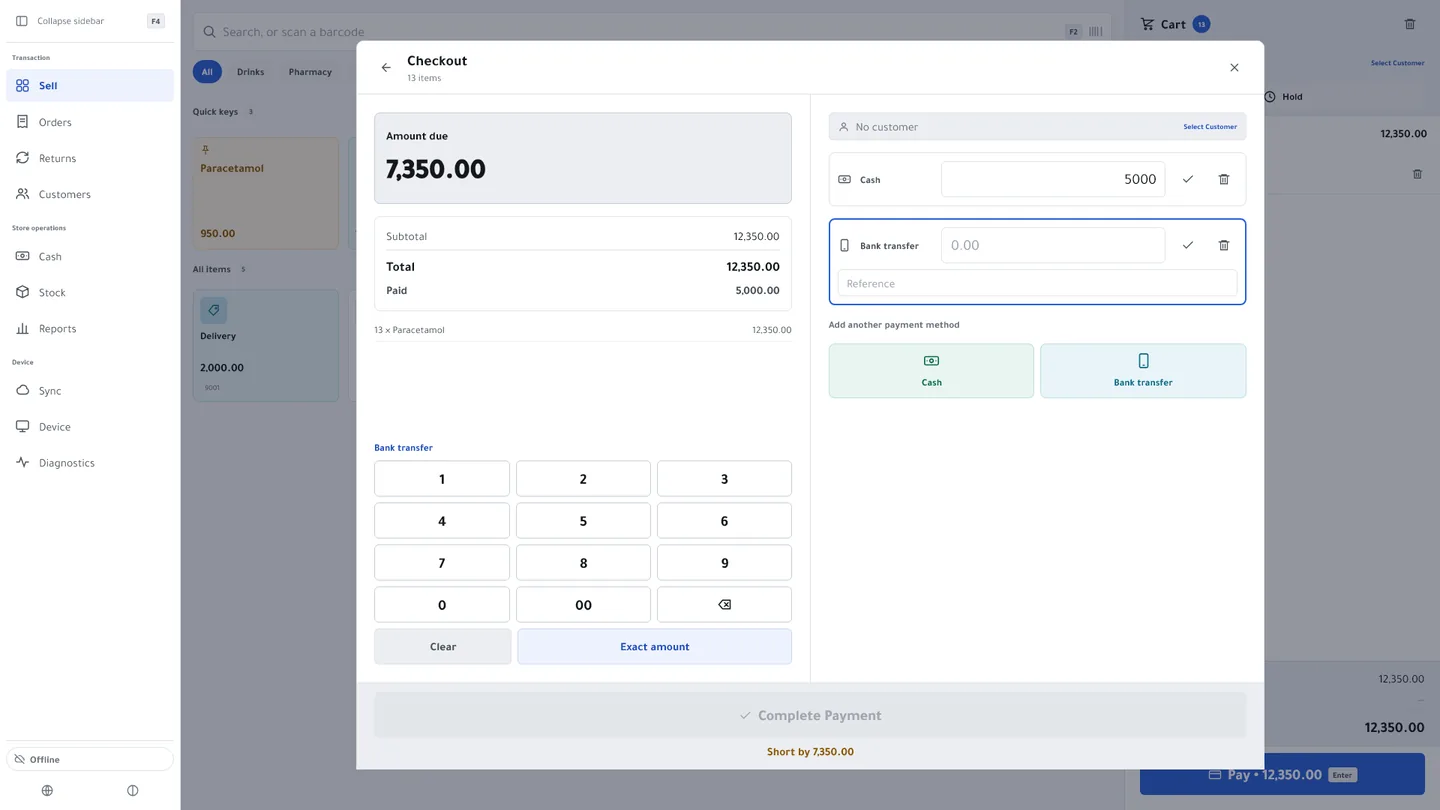Delete the Cash payment row

[1224, 179]
